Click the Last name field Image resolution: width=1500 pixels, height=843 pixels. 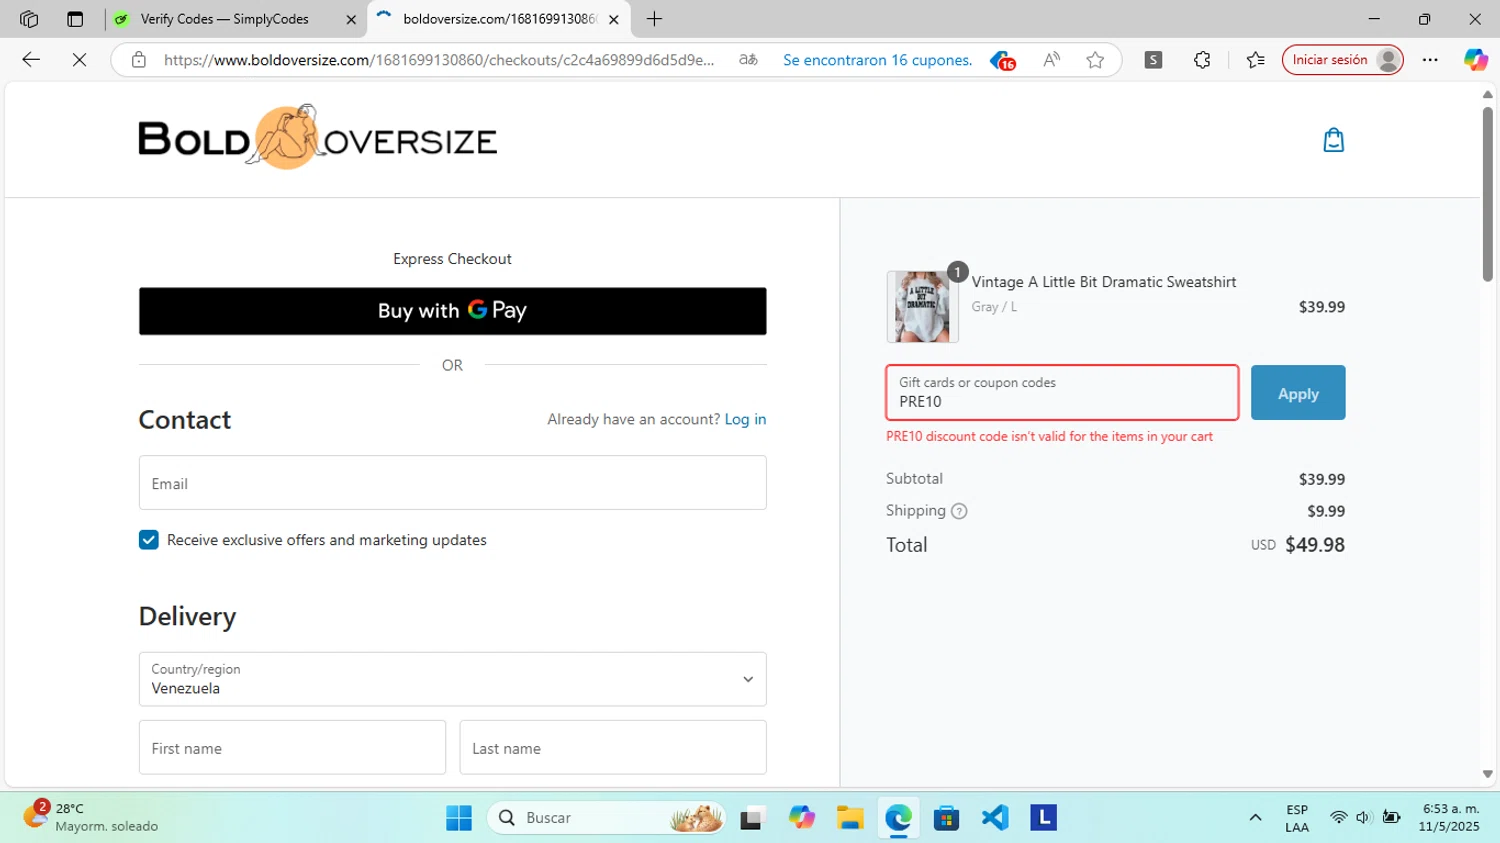coord(613,747)
